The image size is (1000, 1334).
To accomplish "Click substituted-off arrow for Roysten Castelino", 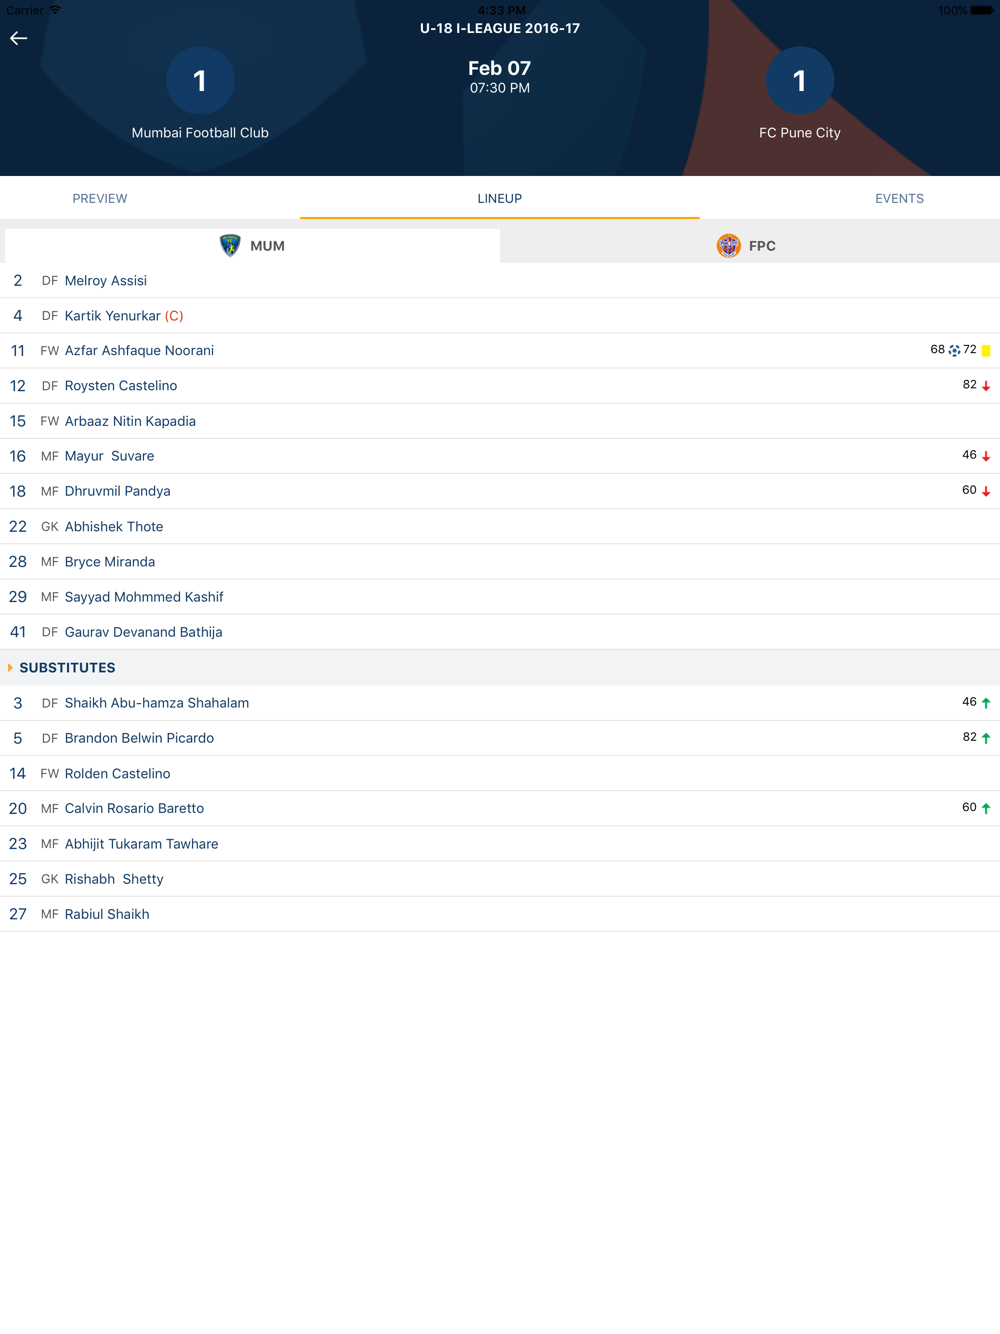I will (986, 386).
